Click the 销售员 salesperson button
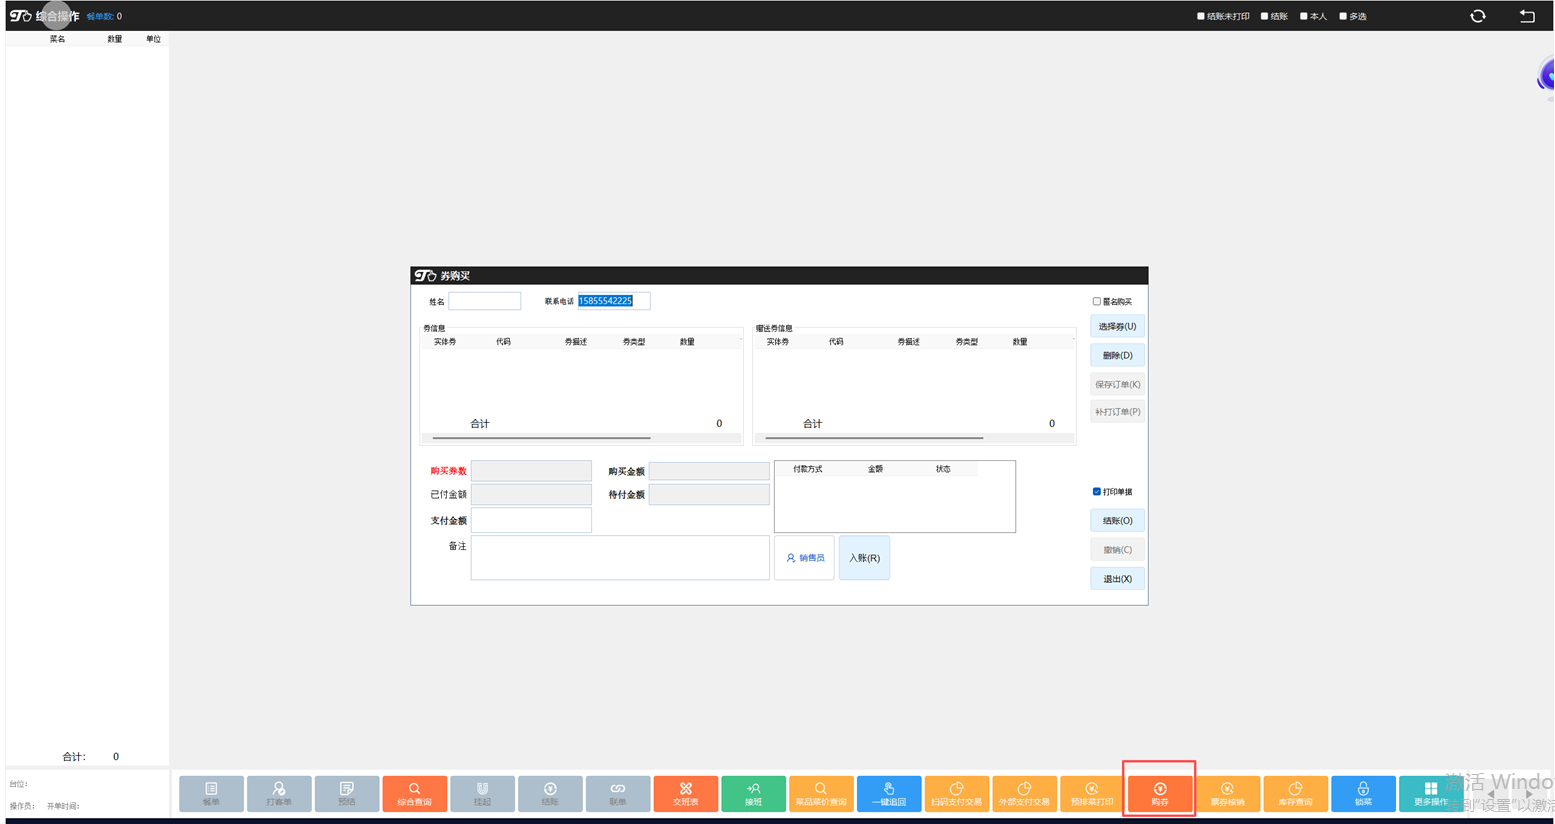The width and height of the screenshot is (1555, 824). click(804, 558)
